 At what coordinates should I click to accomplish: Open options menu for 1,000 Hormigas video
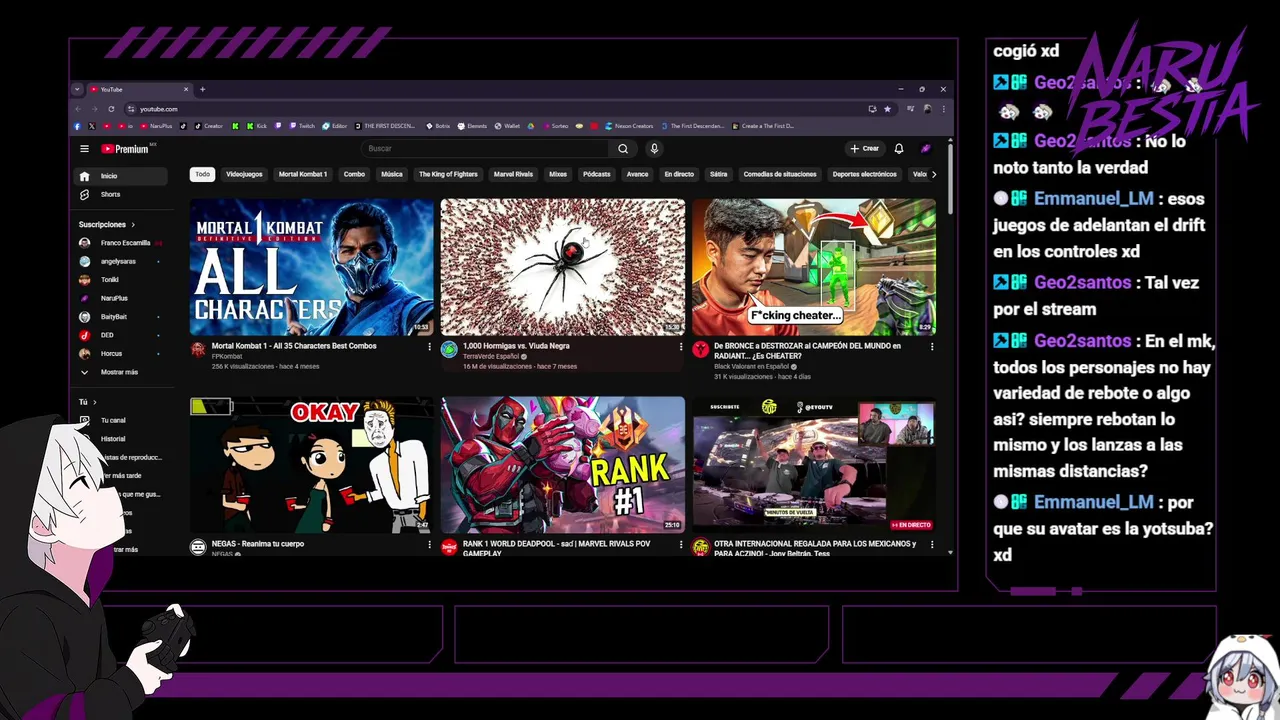(x=681, y=347)
